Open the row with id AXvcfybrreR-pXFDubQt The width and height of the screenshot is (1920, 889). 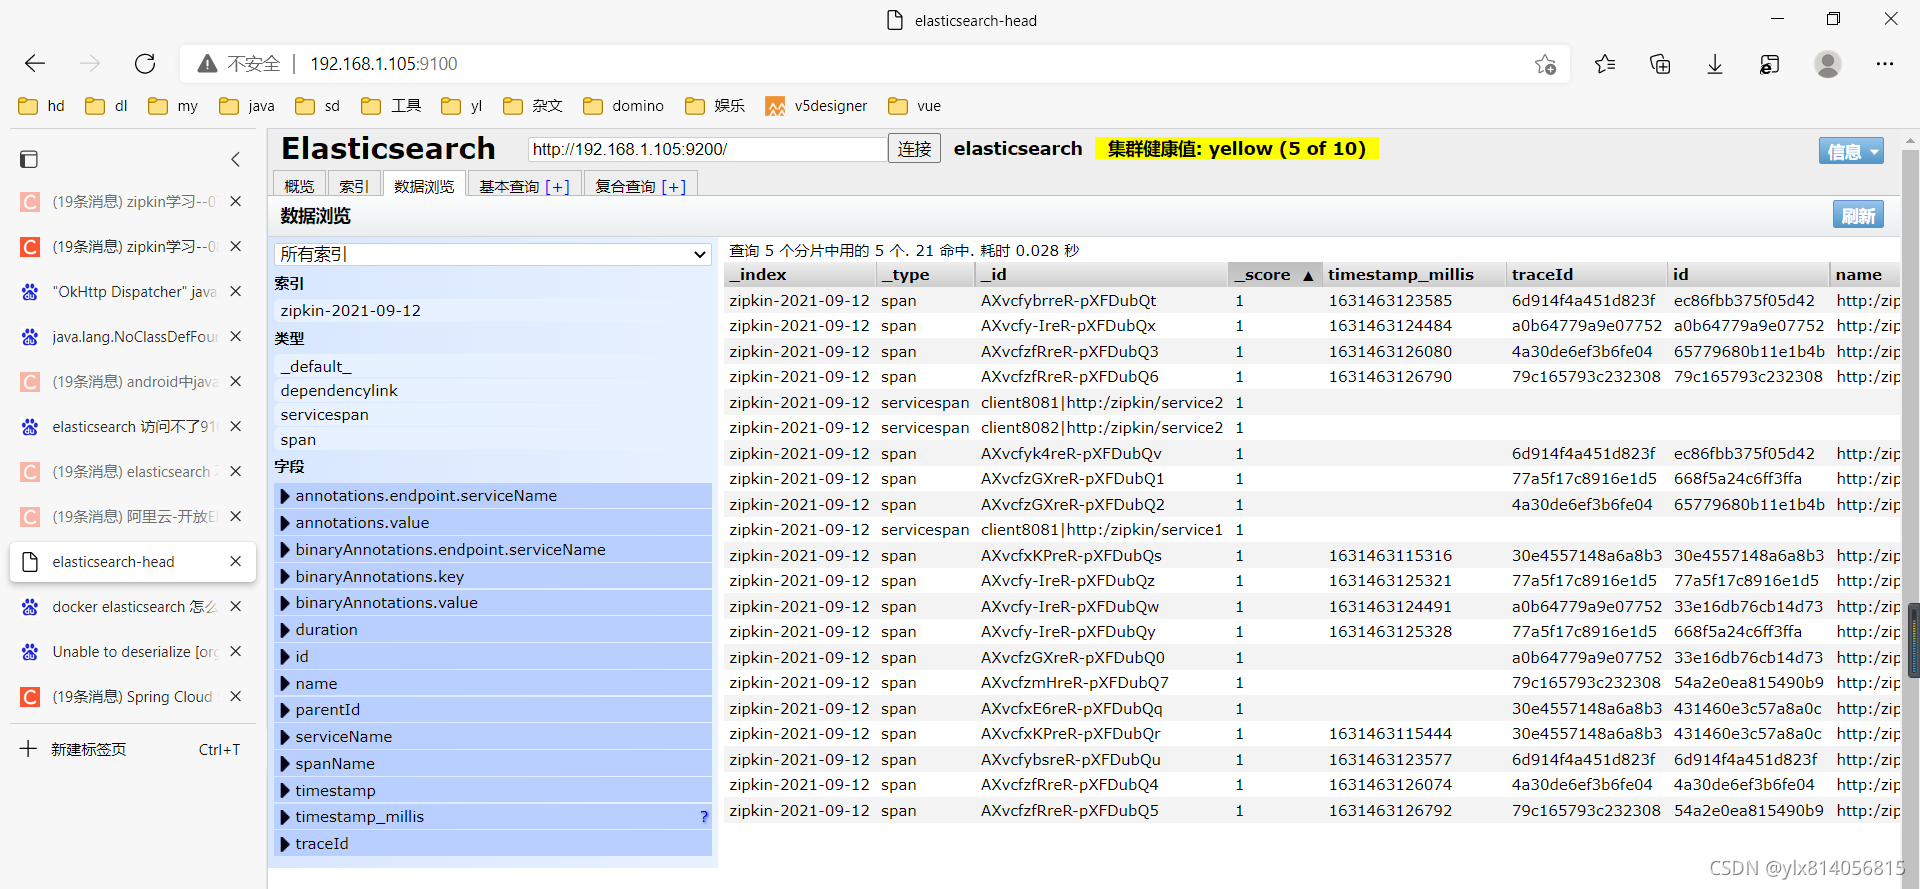click(x=1312, y=301)
